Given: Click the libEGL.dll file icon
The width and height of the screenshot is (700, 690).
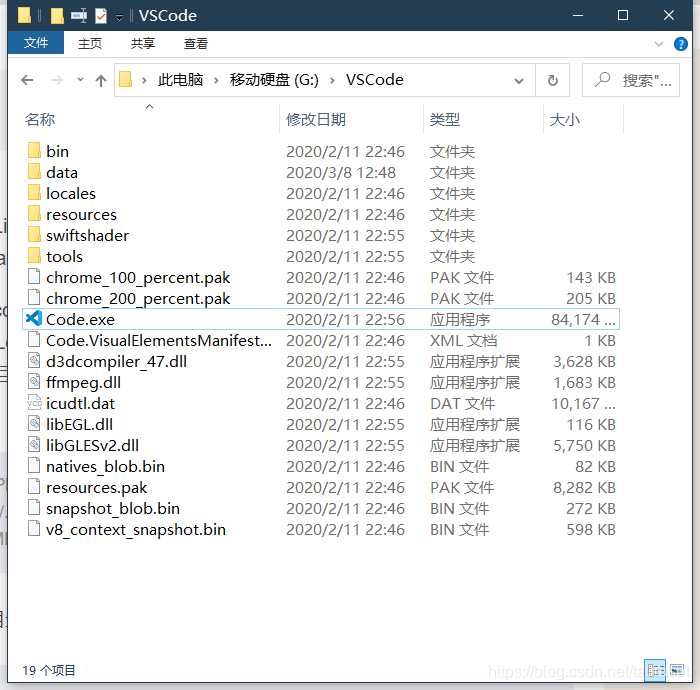Looking at the screenshot, I should [x=34, y=424].
